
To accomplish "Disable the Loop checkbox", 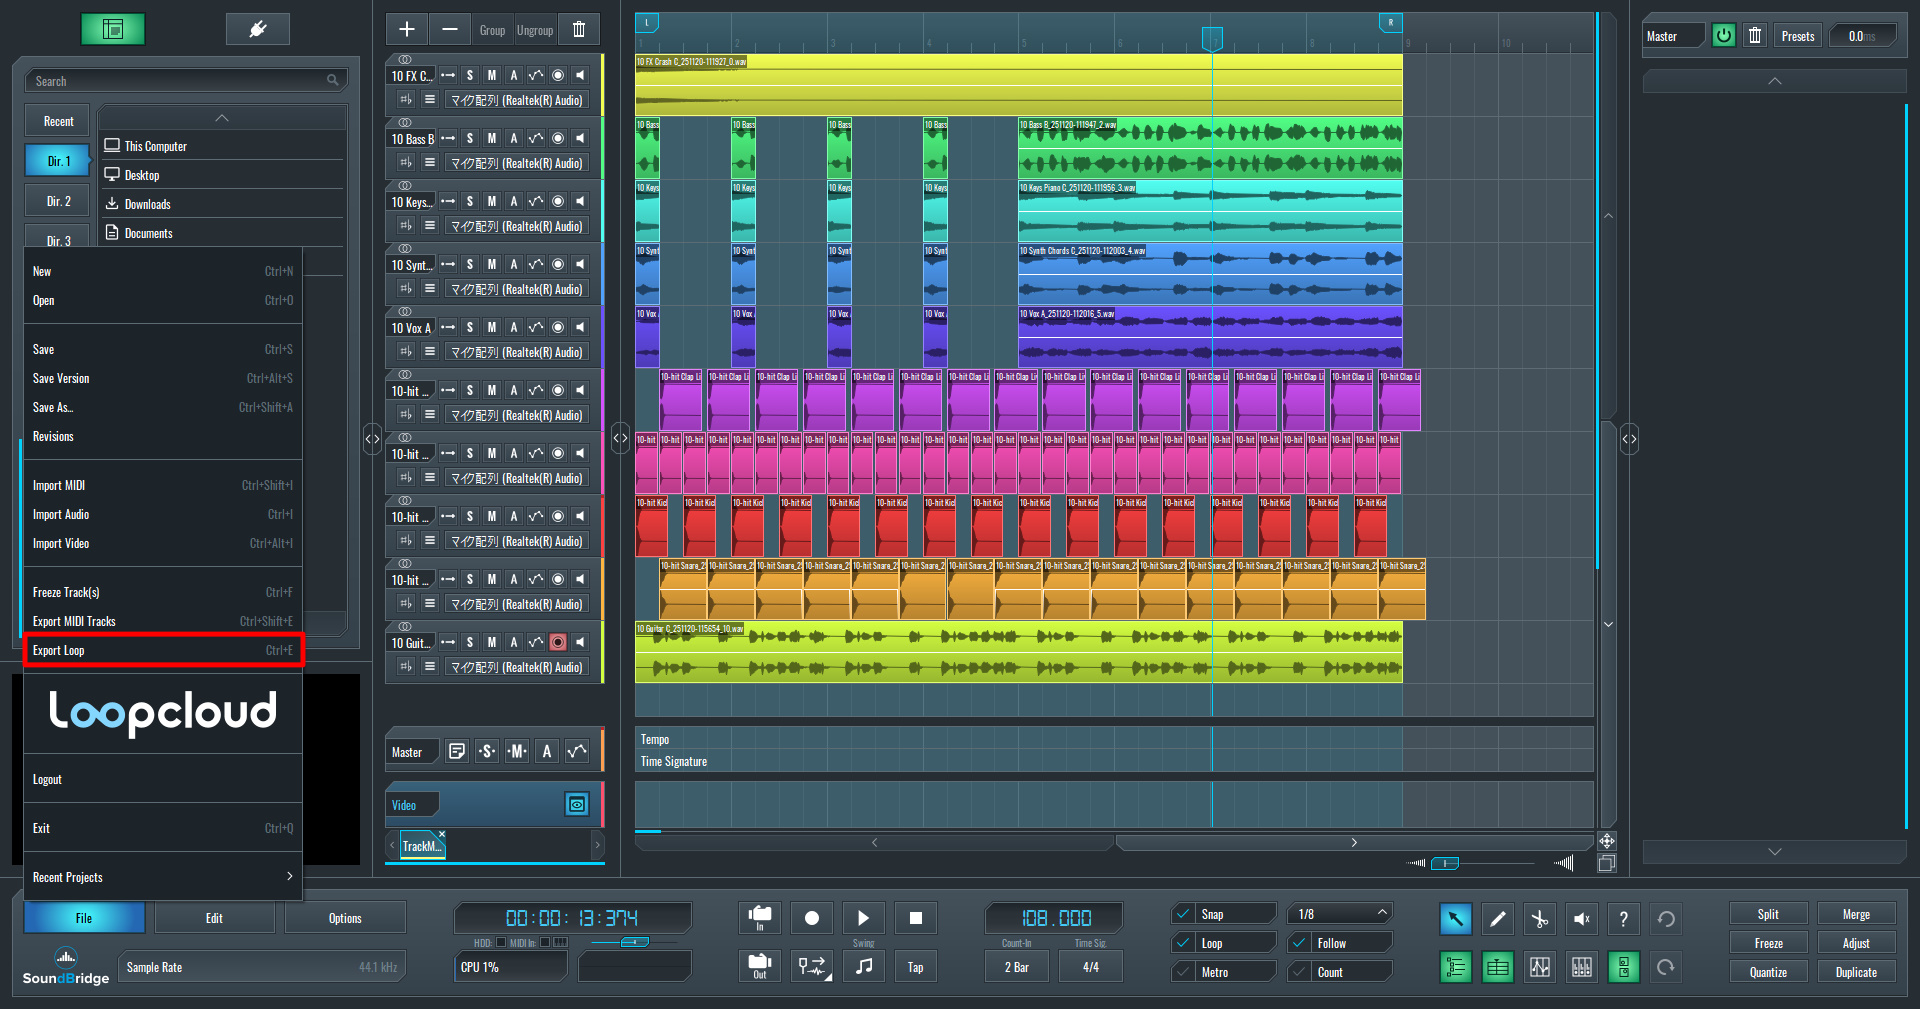I will pos(1184,943).
